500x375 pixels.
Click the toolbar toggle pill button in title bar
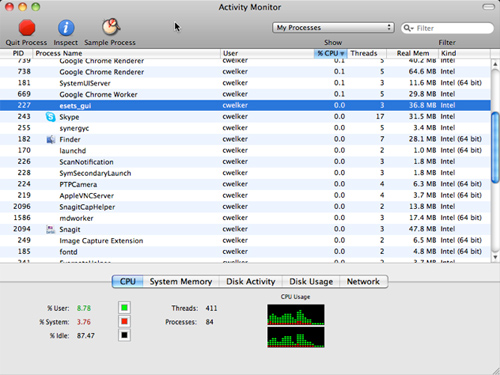coord(488,7)
